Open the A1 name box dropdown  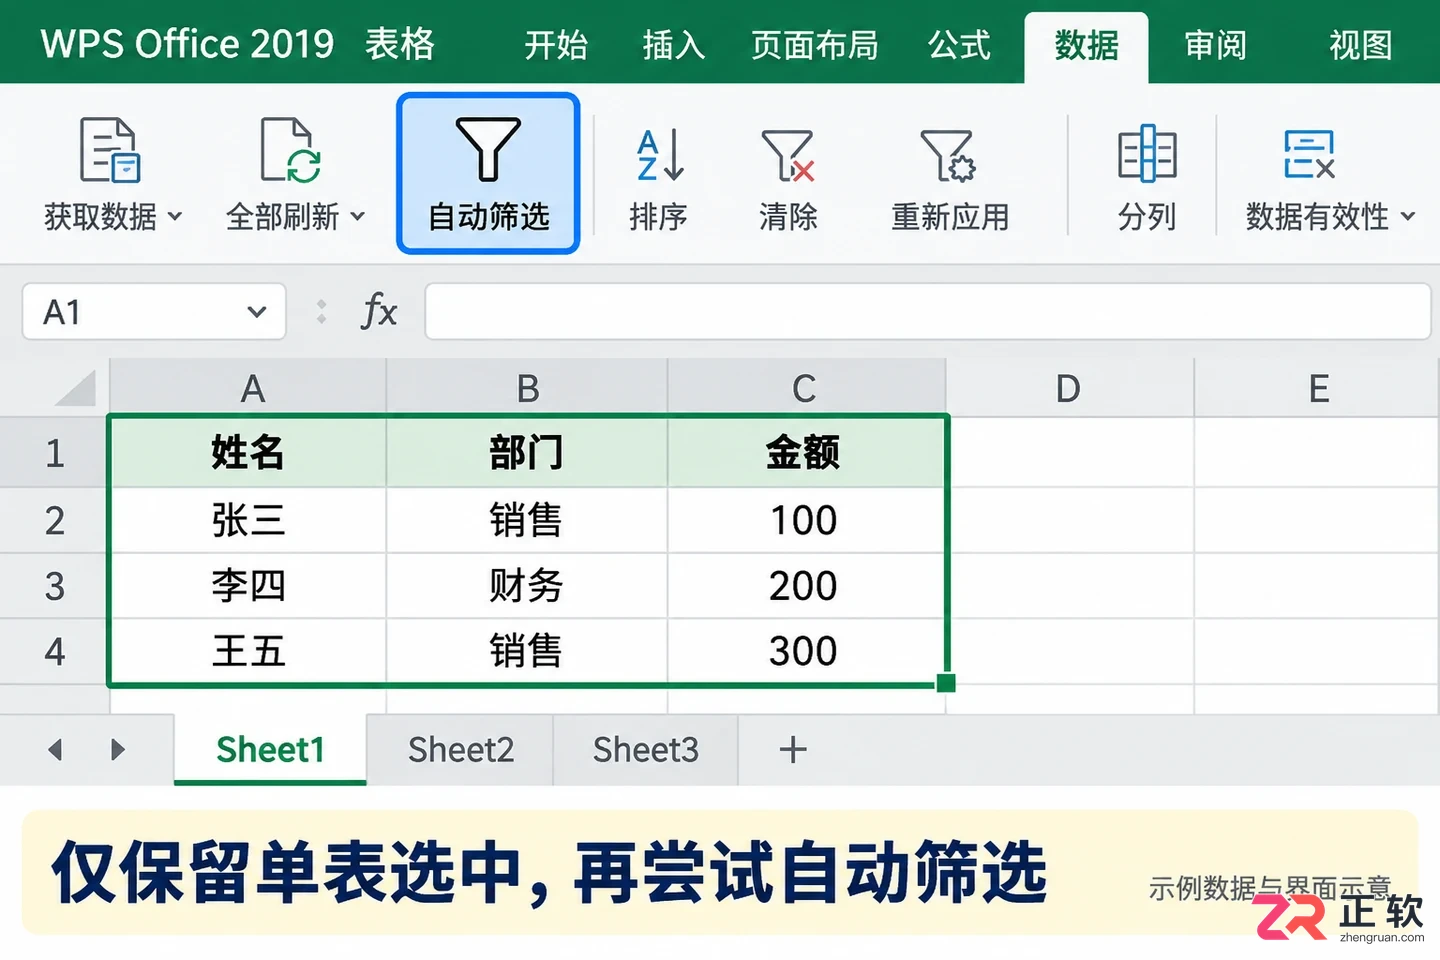257,312
